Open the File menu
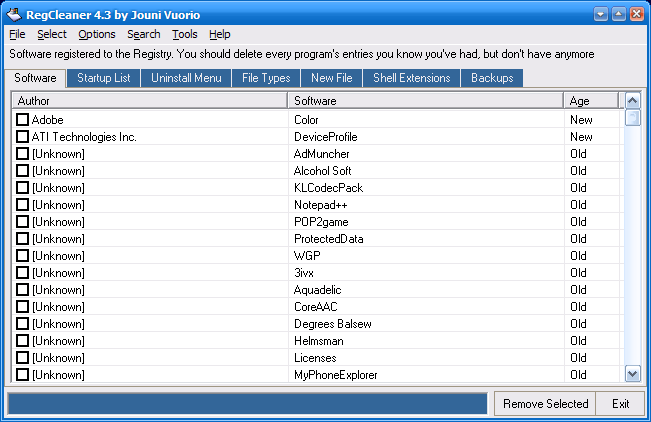Screen dimensions: 651x422 pos(17,34)
